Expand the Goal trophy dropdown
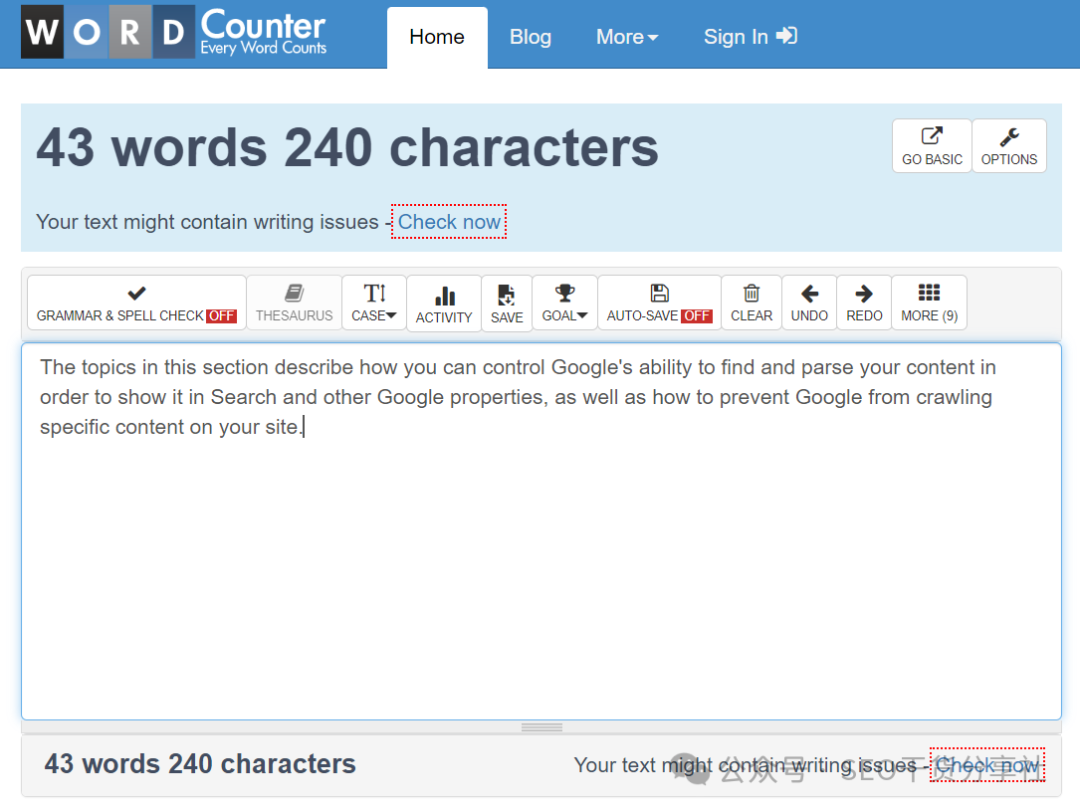Viewport: 1080px width, 812px height. pyautogui.click(x=564, y=302)
